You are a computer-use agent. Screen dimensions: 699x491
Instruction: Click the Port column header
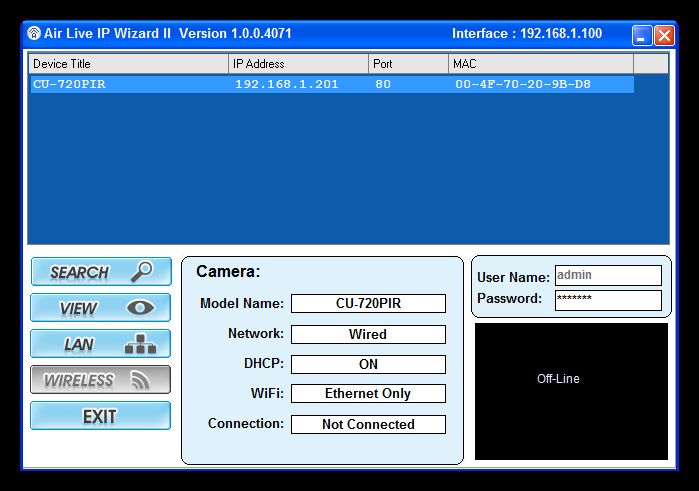click(x=408, y=64)
